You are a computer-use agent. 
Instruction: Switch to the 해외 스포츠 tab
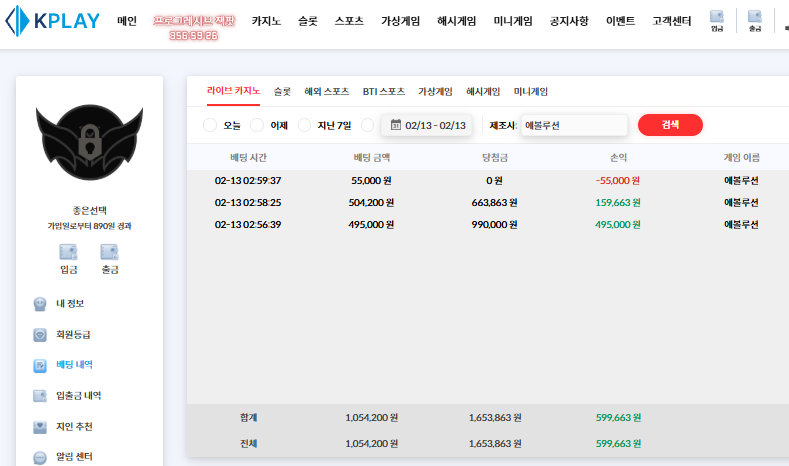click(x=327, y=91)
